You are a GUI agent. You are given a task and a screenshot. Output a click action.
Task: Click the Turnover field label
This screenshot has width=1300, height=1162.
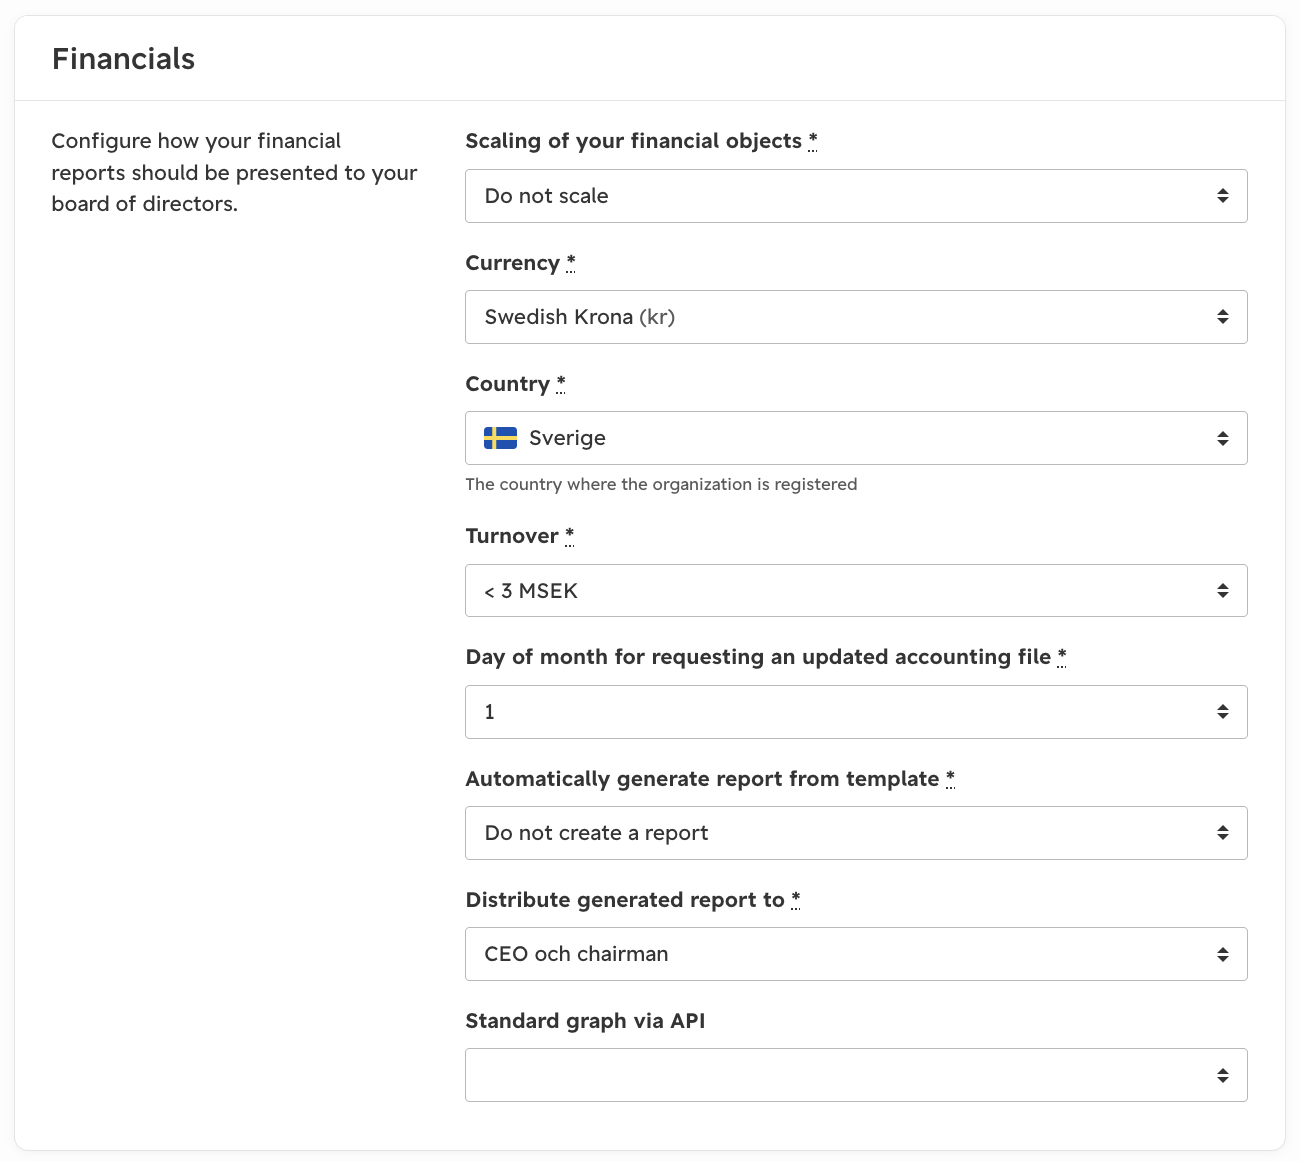point(512,536)
